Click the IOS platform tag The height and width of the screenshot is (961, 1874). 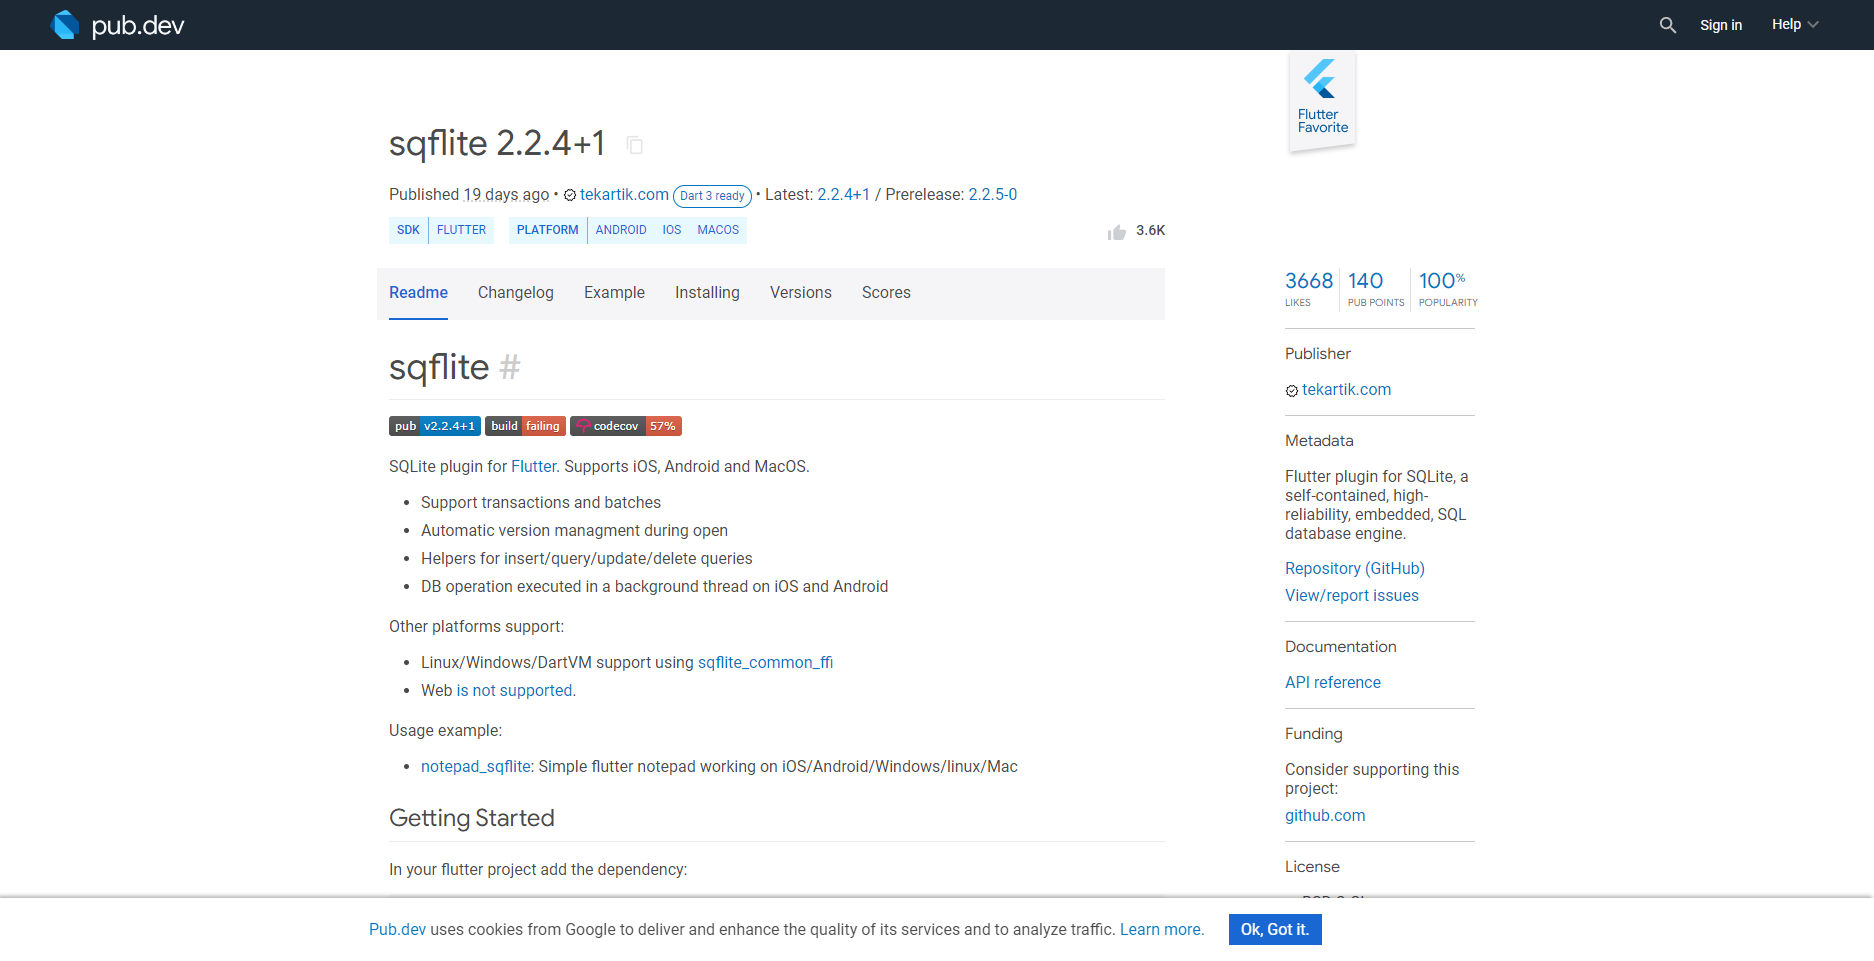pyautogui.click(x=671, y=230)
